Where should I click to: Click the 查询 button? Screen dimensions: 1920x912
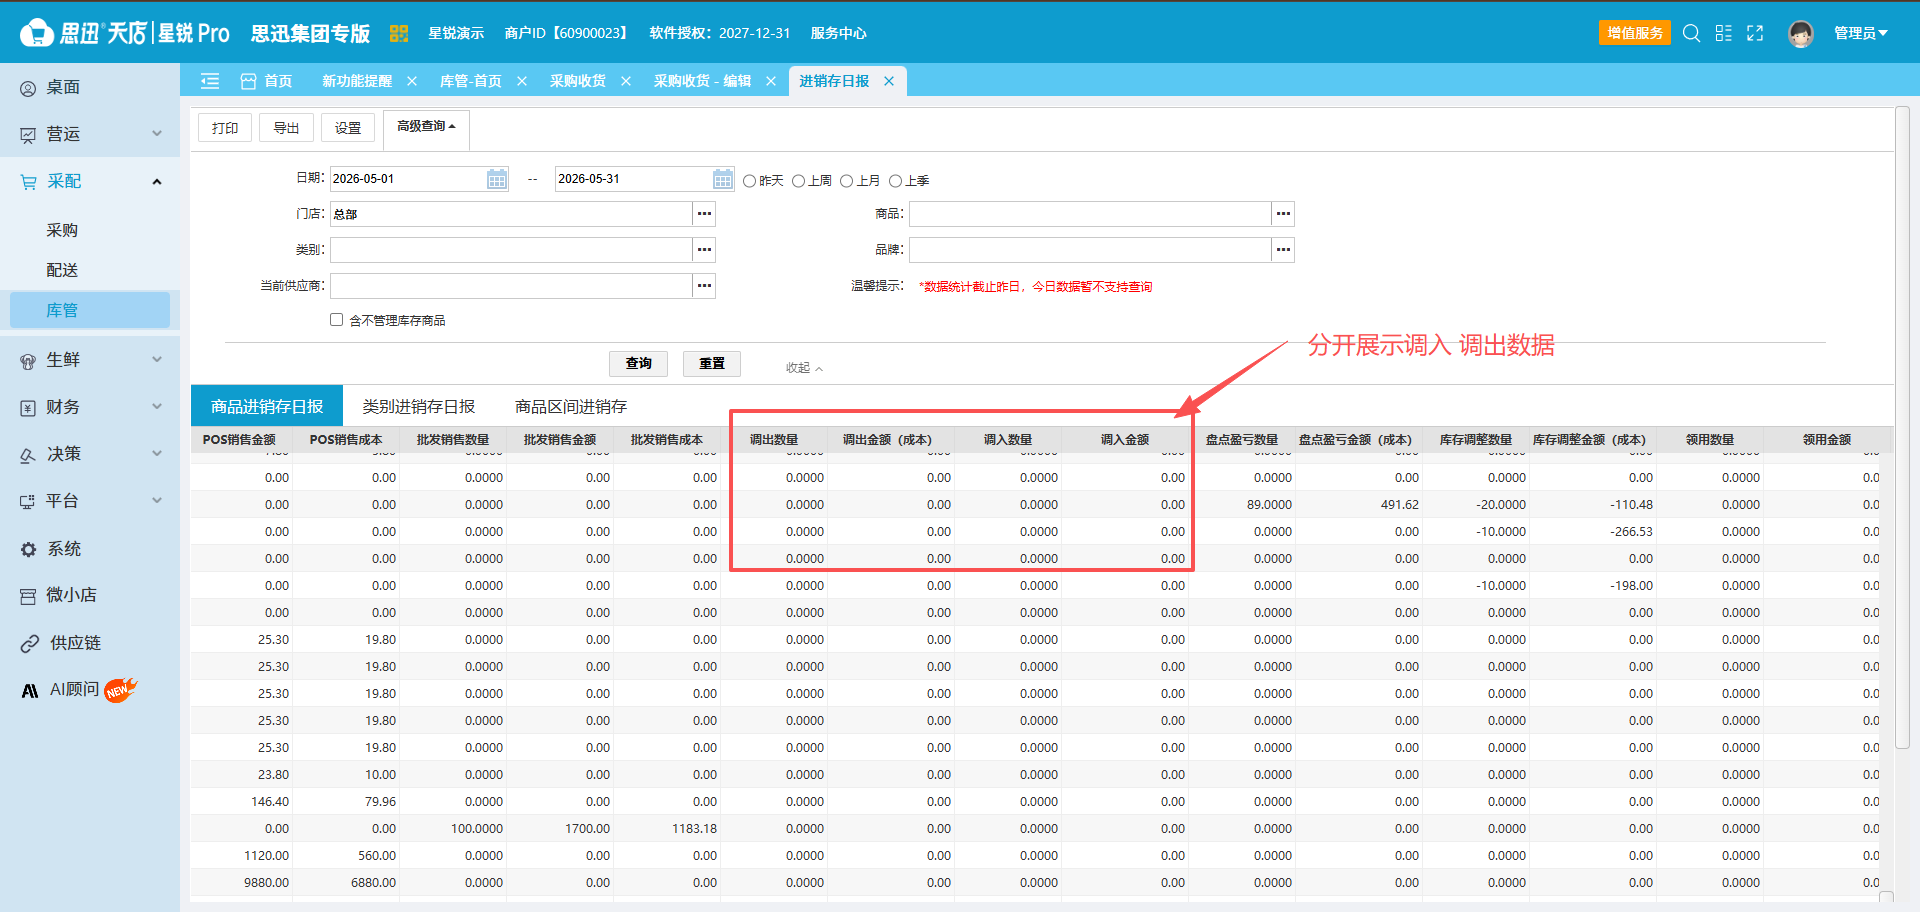pos(638,363)
